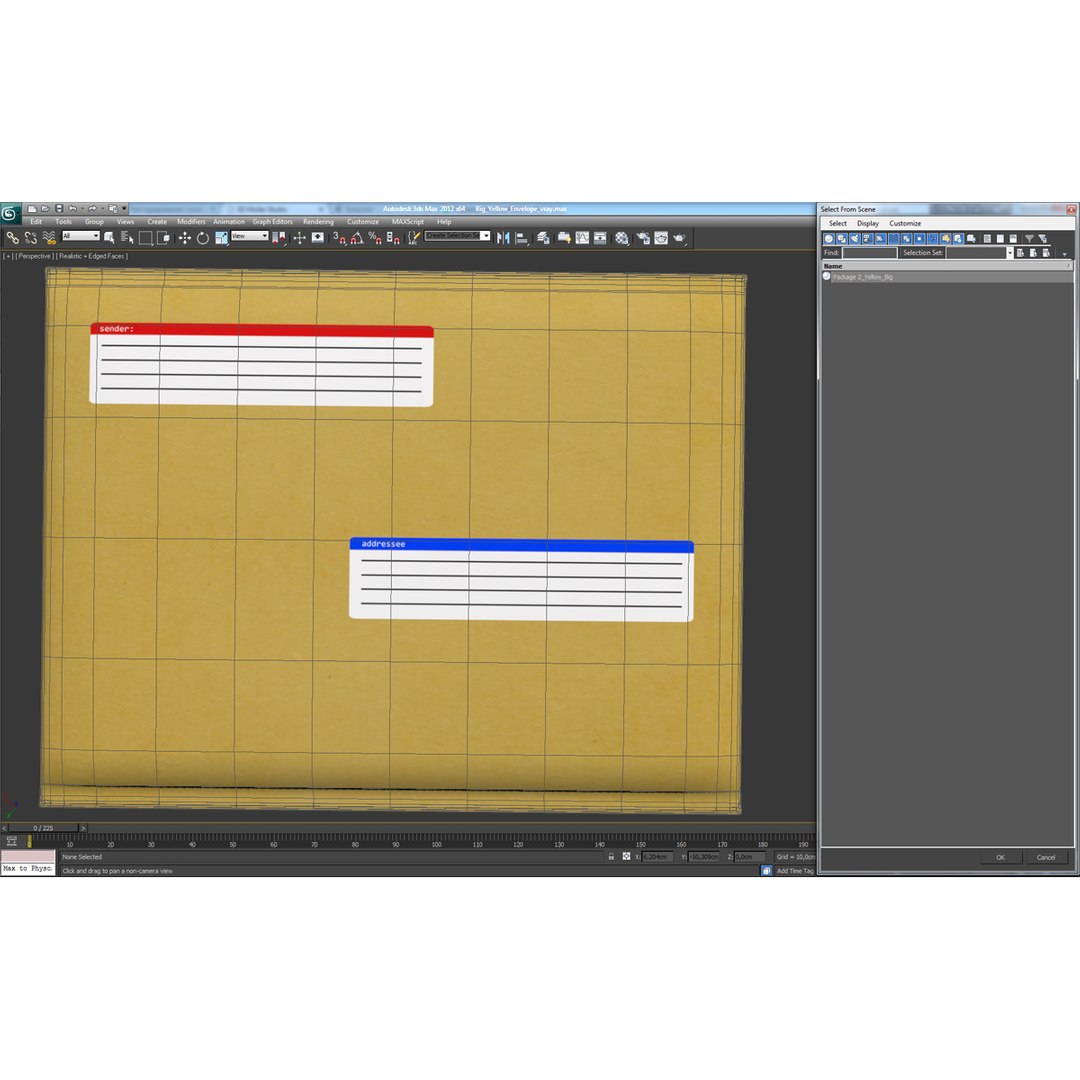
Task: Open Select menu in Select From Scene
Action: pyautogui.click(x=838, y=223)
